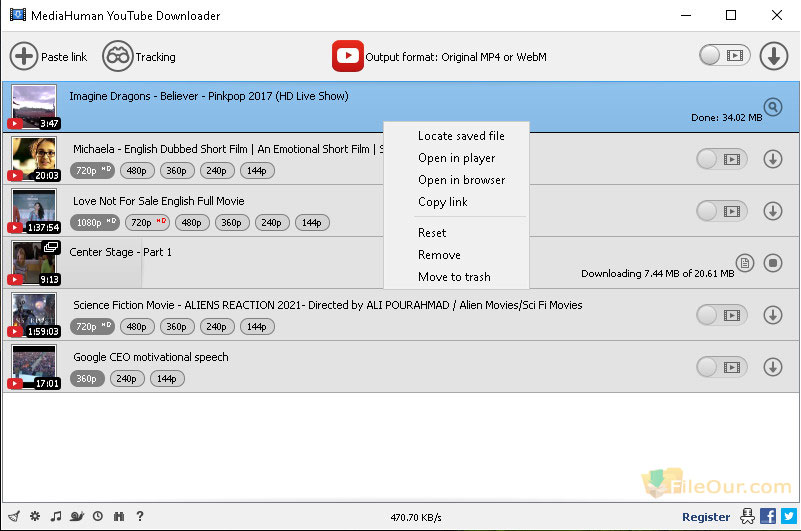Image resolution: width=801 pixels, height=531 pixels.
Task: Click the Center Stage video thumbnail
Action: click(x=34, y=263)
